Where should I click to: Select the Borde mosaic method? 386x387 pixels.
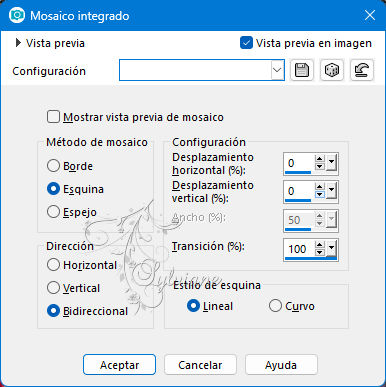(53, 166)
